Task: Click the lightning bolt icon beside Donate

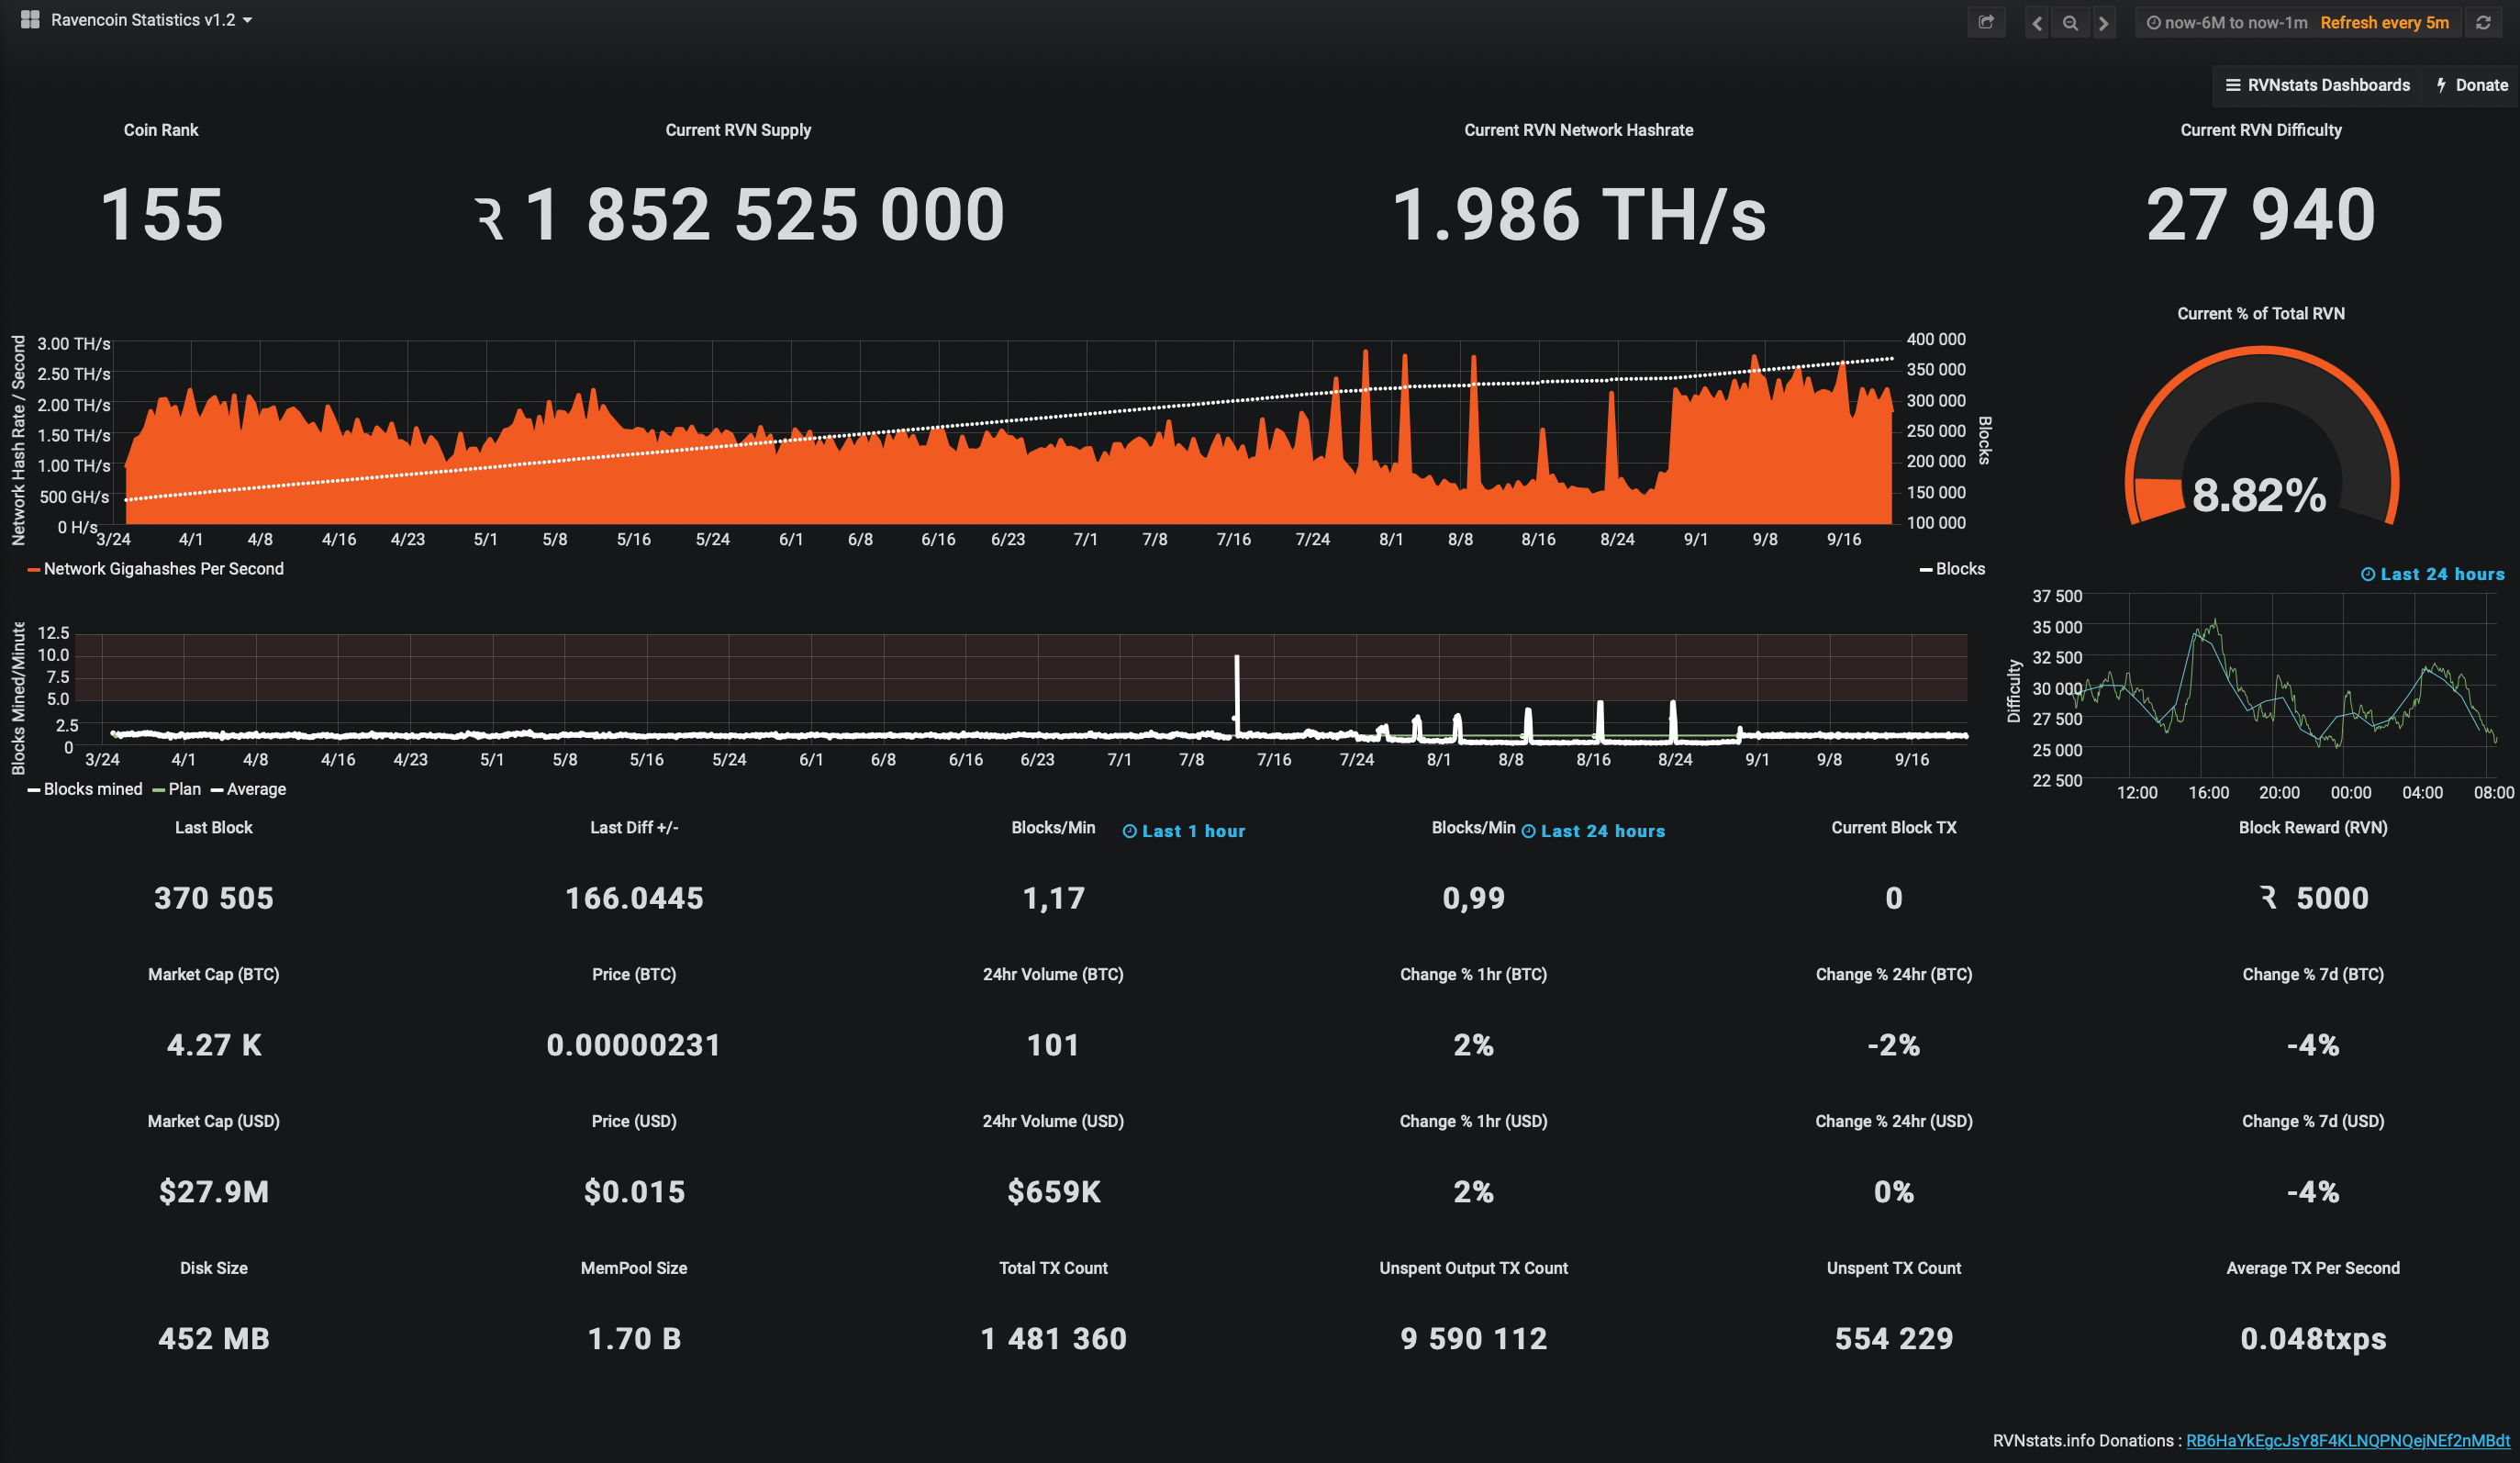Action: pyautogui.click(x=2441, y=85)
